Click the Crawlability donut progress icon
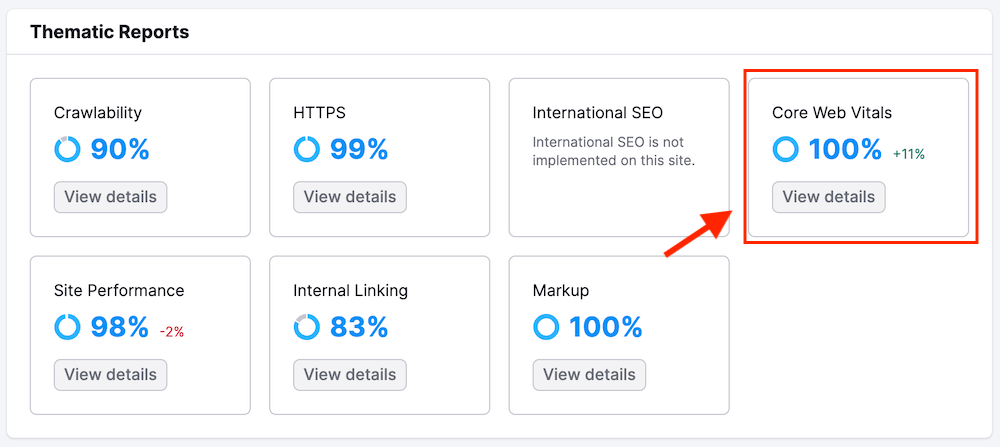Image resolution: width=1000 pixels, height=447 pixels. click(x=67, y=150)
